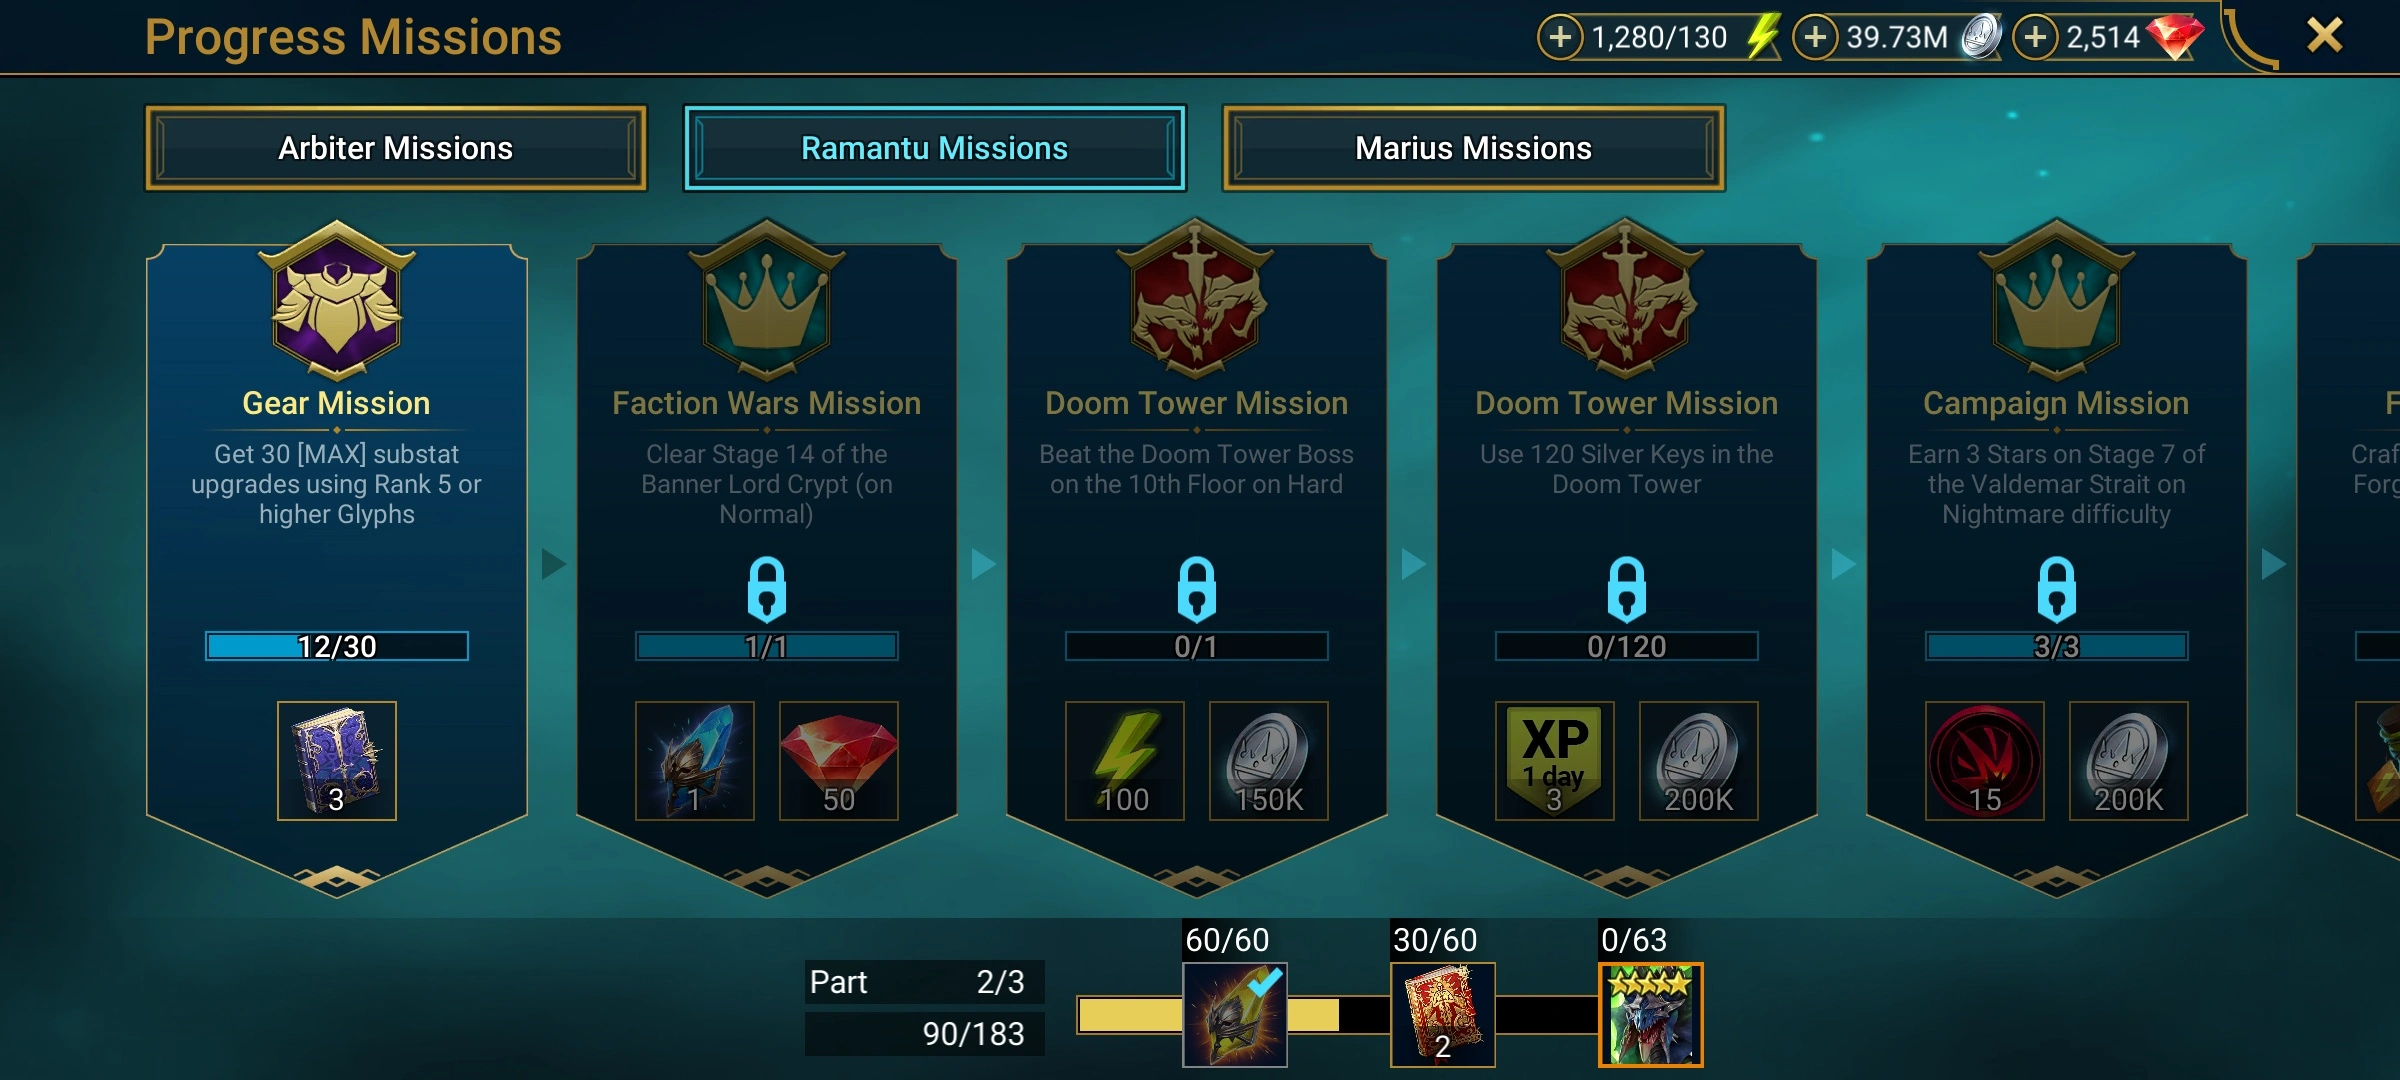Switch to the Marius Missions tab

[1473, 148]
